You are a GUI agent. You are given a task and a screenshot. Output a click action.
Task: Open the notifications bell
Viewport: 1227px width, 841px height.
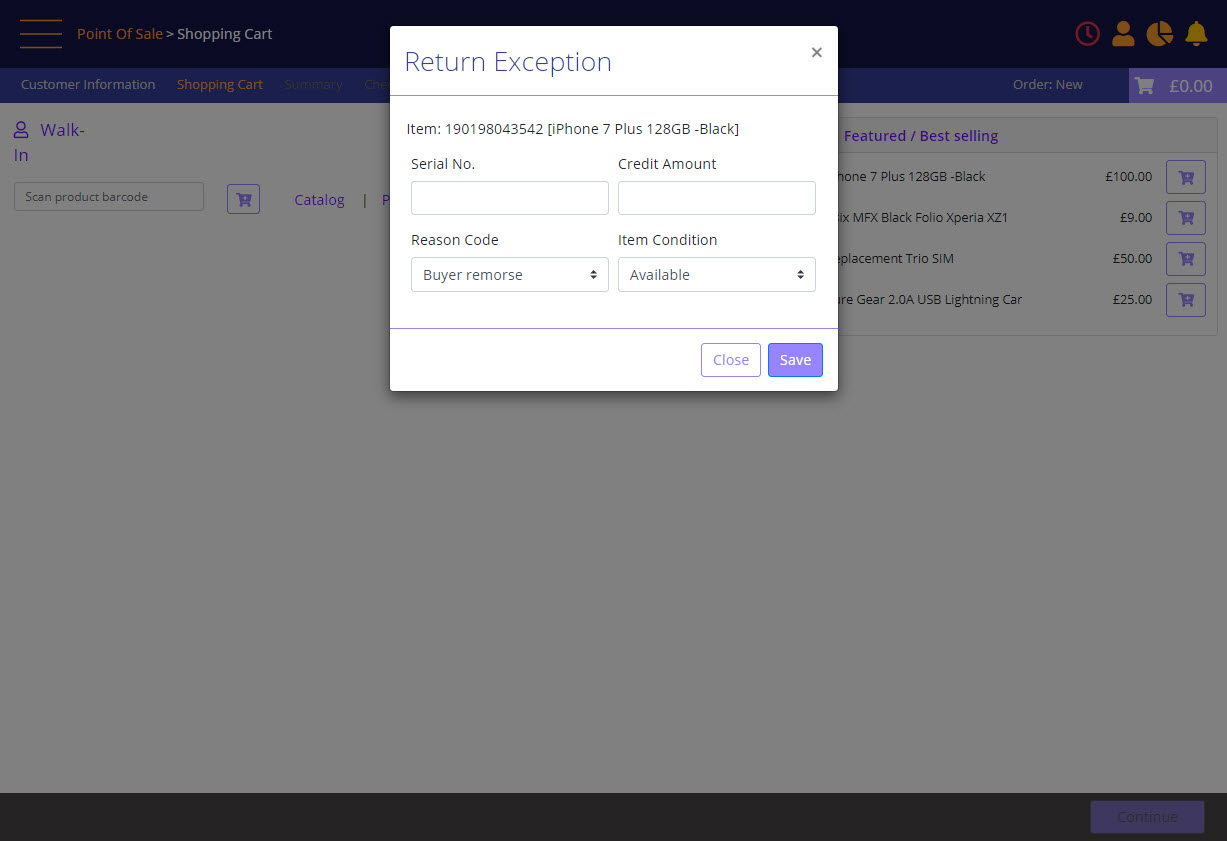pyautogui.click(x=1196, y=34)
